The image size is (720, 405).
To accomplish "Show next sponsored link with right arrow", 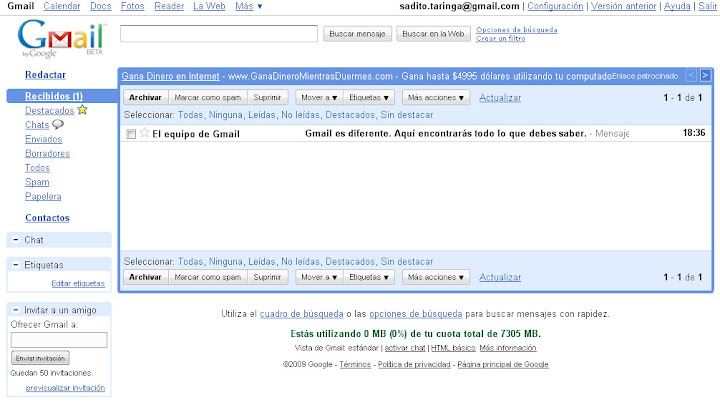I will [705, 76].
